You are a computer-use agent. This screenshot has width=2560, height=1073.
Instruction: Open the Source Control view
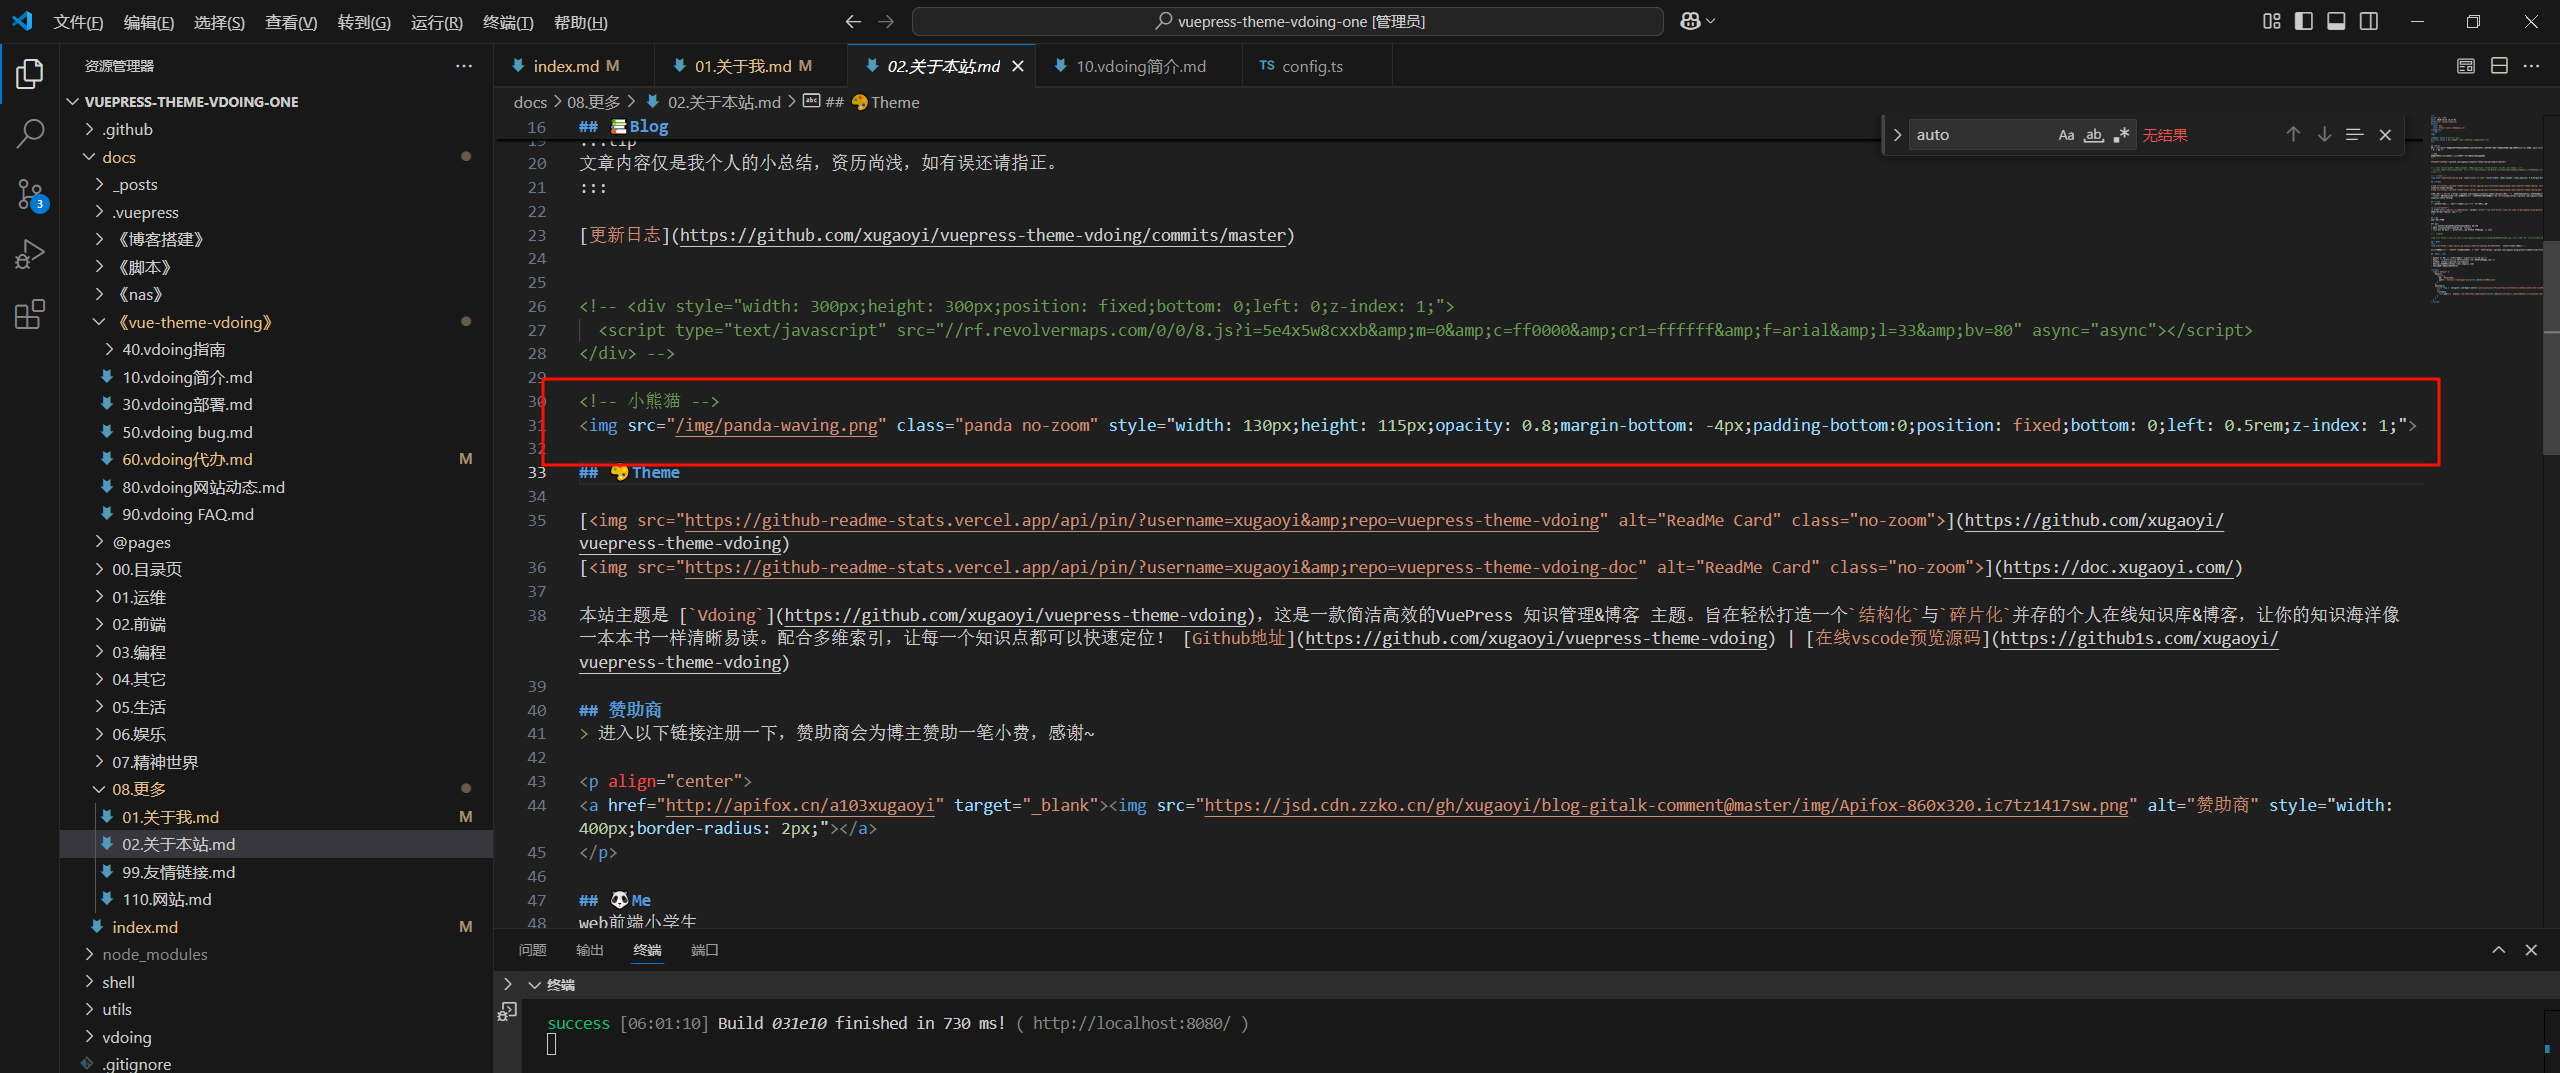click(30, 194)
